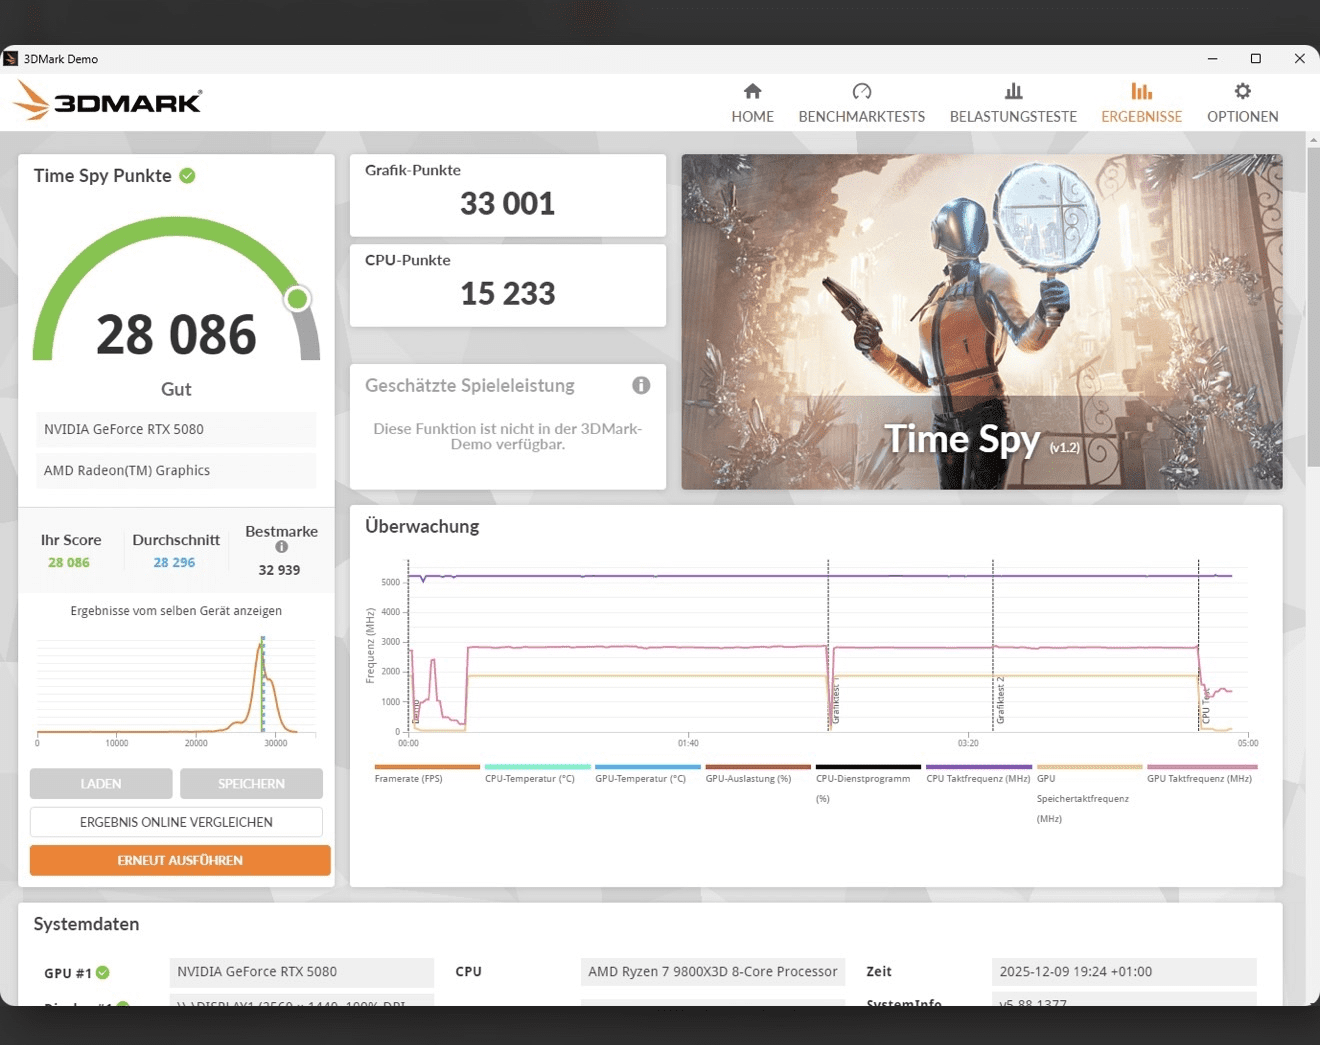This screenshot has width=1320, height=1045.
Task: Click the CPU-Punkte value '15 233'
Action: (507, 294)
